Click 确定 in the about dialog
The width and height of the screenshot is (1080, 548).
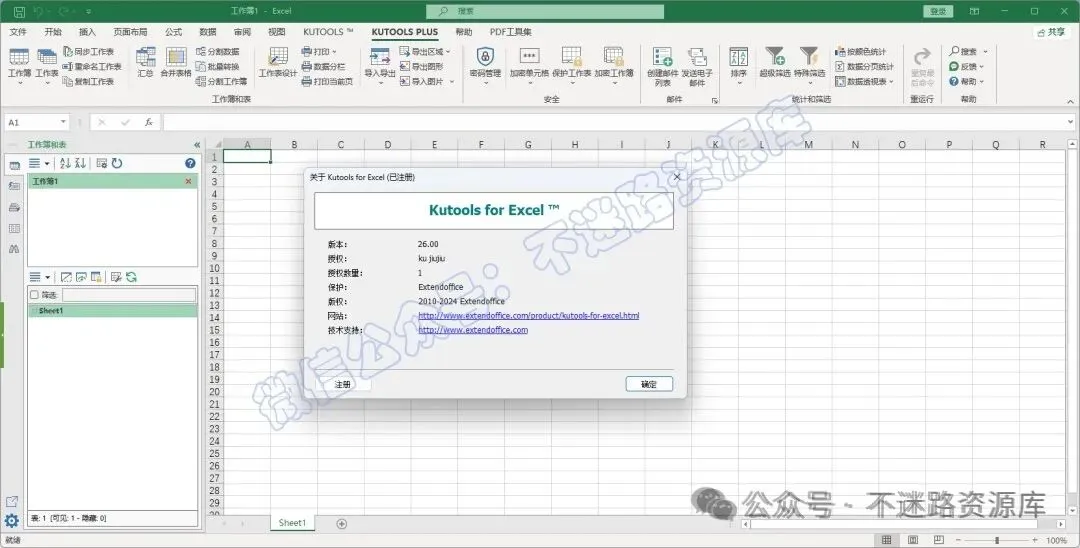(x=649, y=384)
